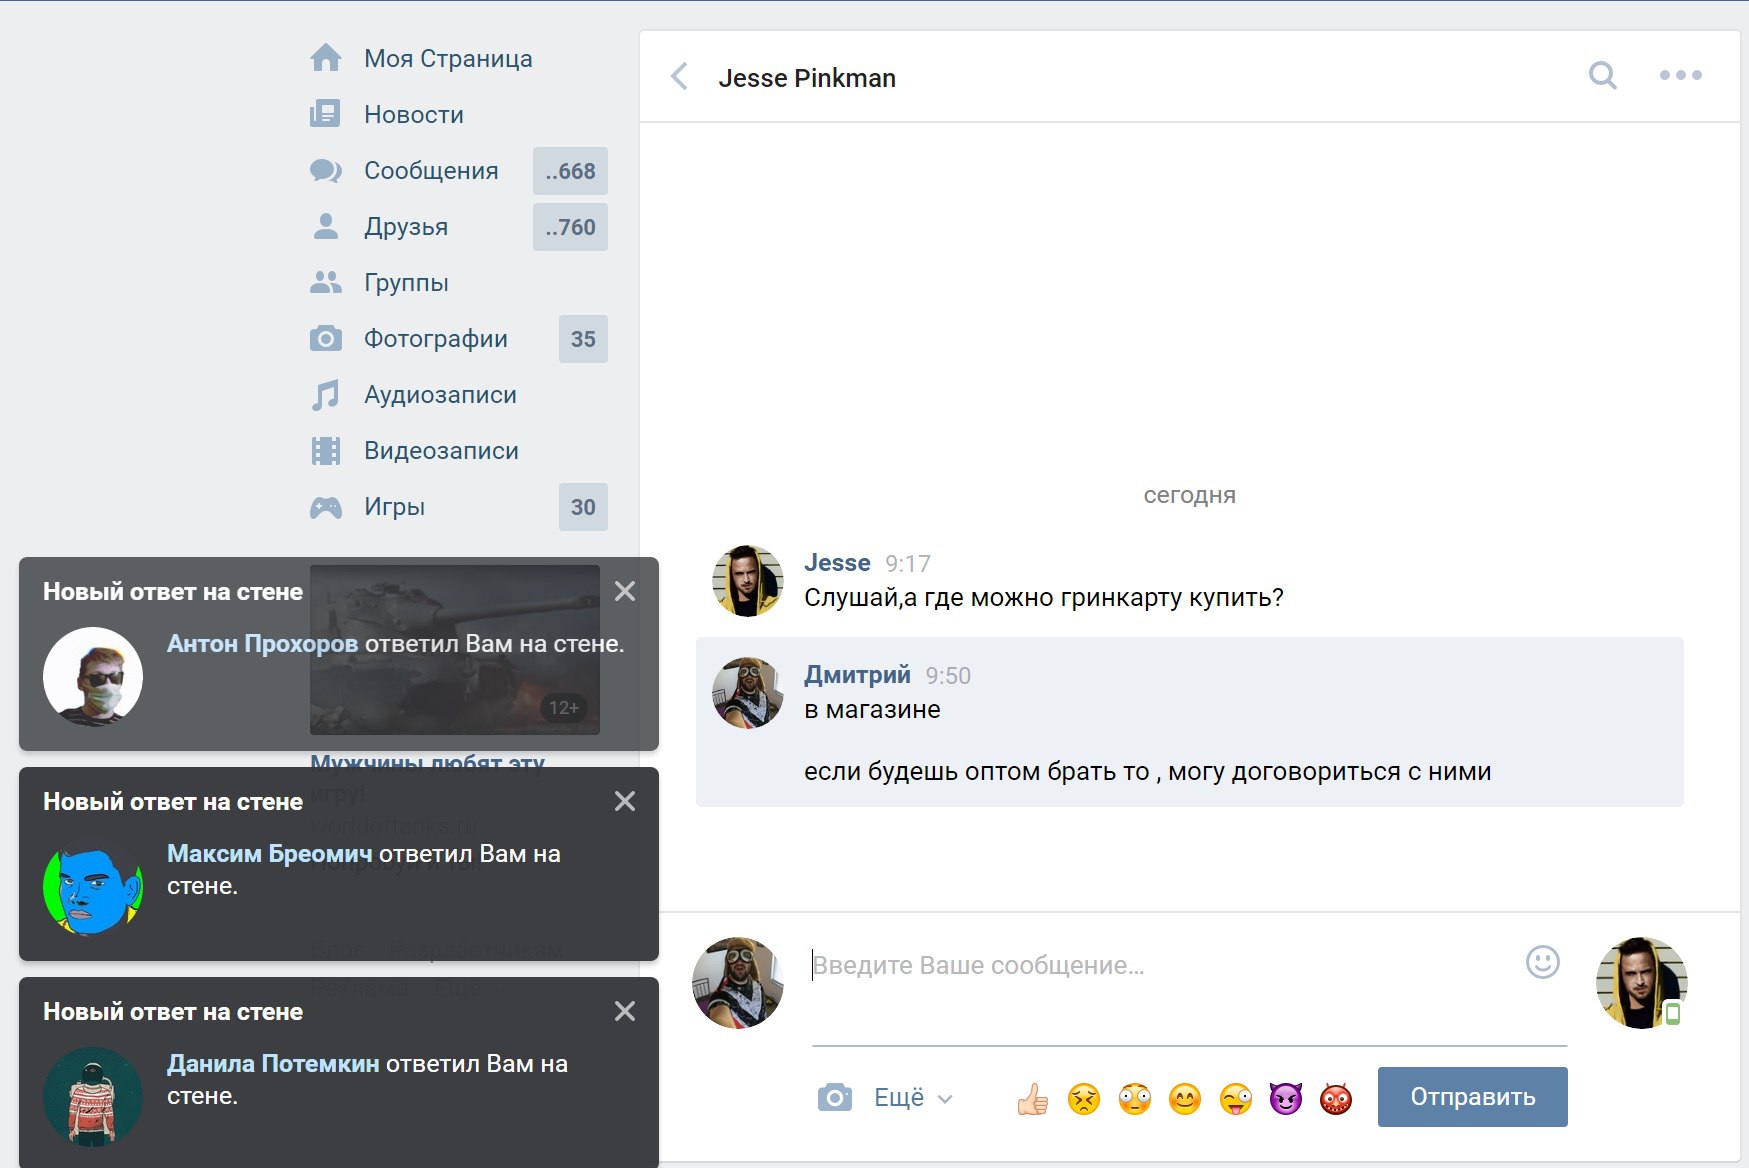1749x1168 pixels.
Task: Click the ..760 friends counter
Action: pos(570,227)
